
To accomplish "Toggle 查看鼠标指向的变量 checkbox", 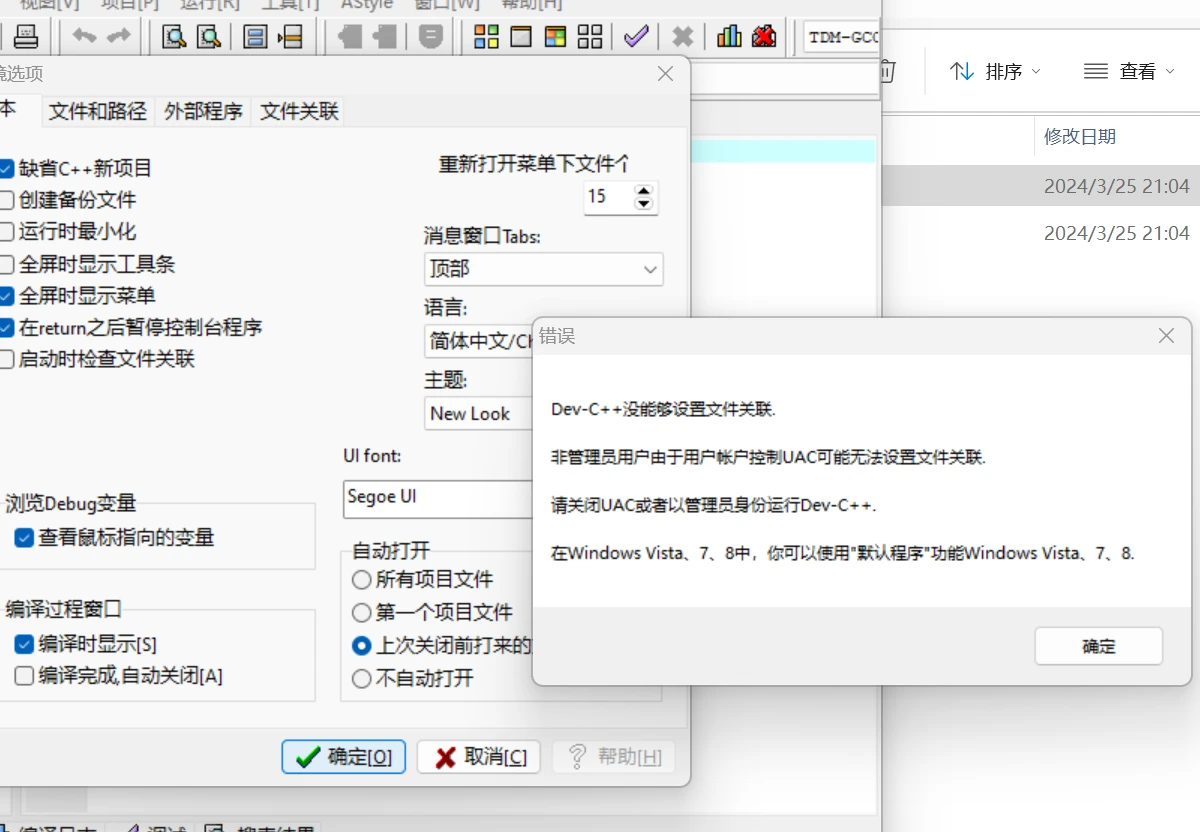I will click(x=25, y=538).
